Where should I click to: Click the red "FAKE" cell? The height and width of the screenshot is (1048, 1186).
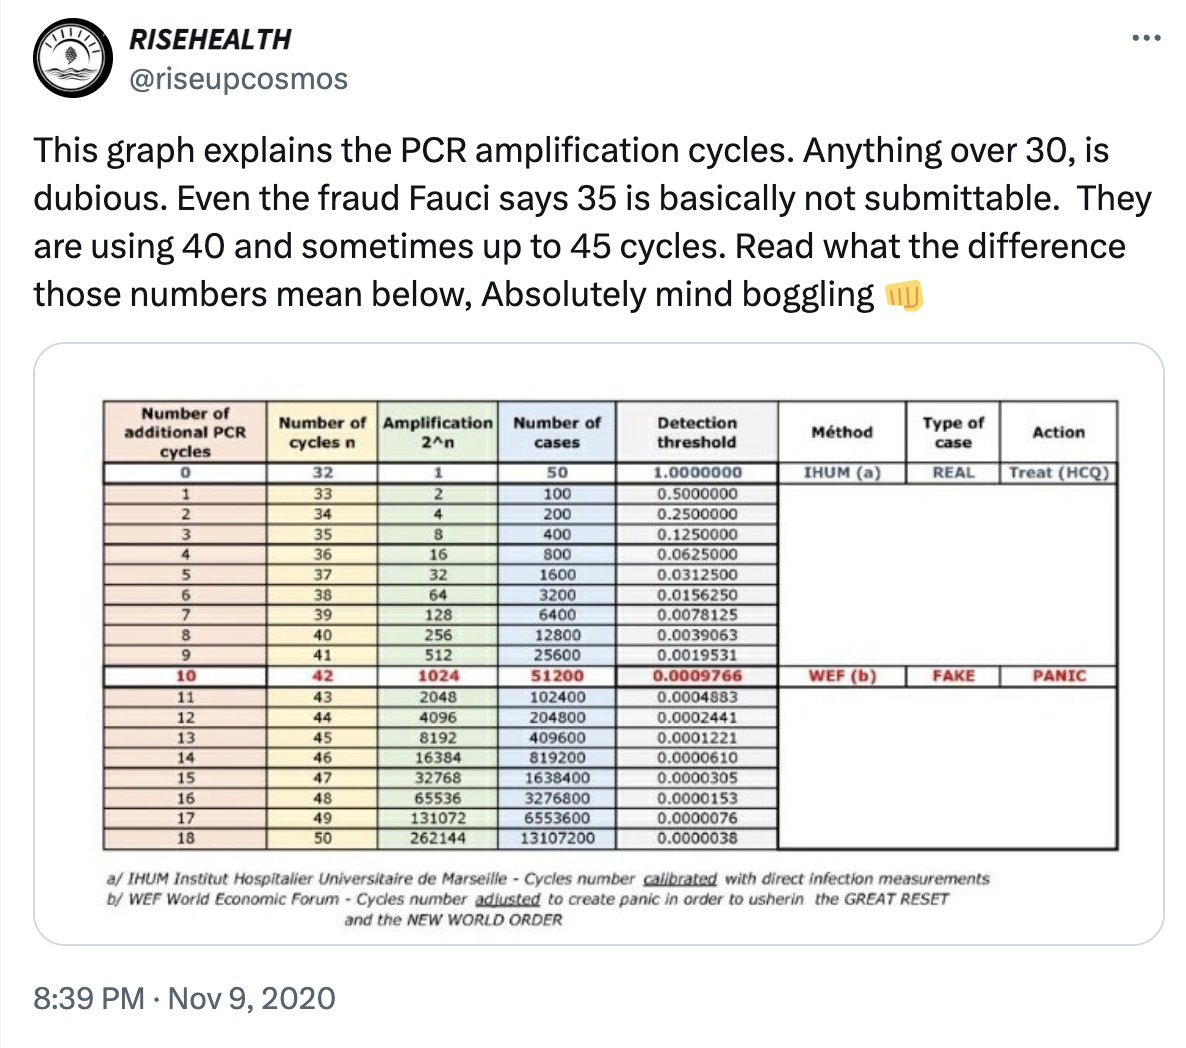[x=953, y=676]
